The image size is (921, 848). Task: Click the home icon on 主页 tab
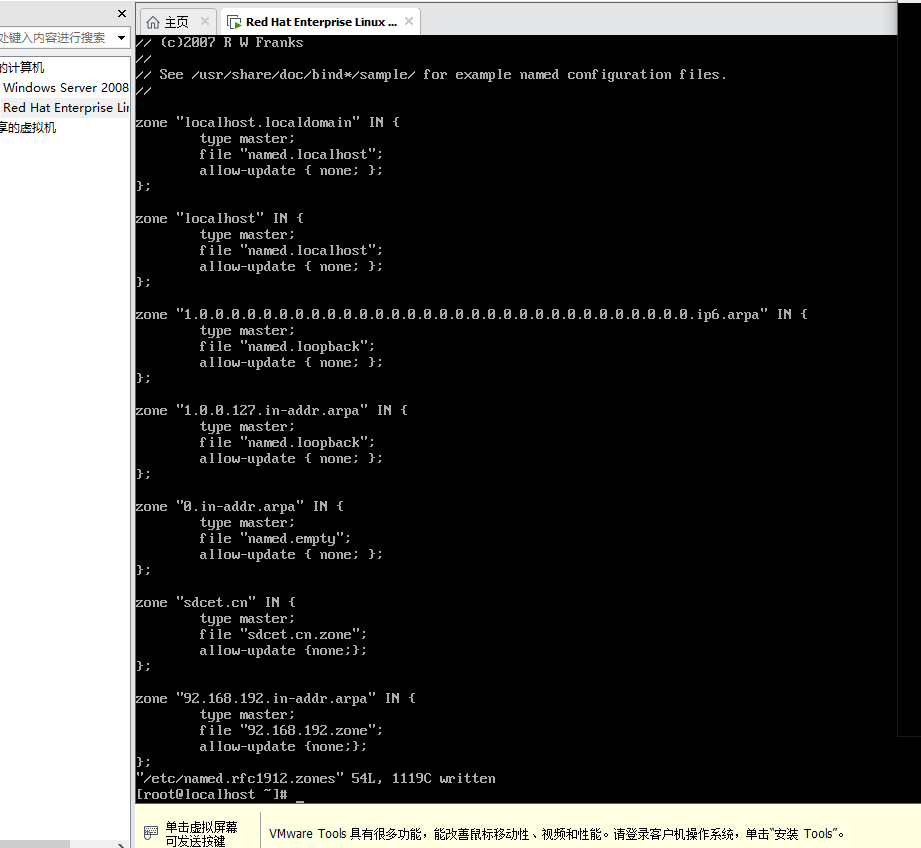pos(153,22)
